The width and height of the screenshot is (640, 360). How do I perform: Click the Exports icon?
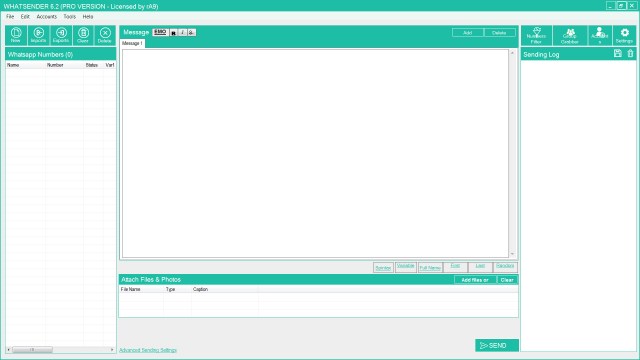[x=61, y=35]
